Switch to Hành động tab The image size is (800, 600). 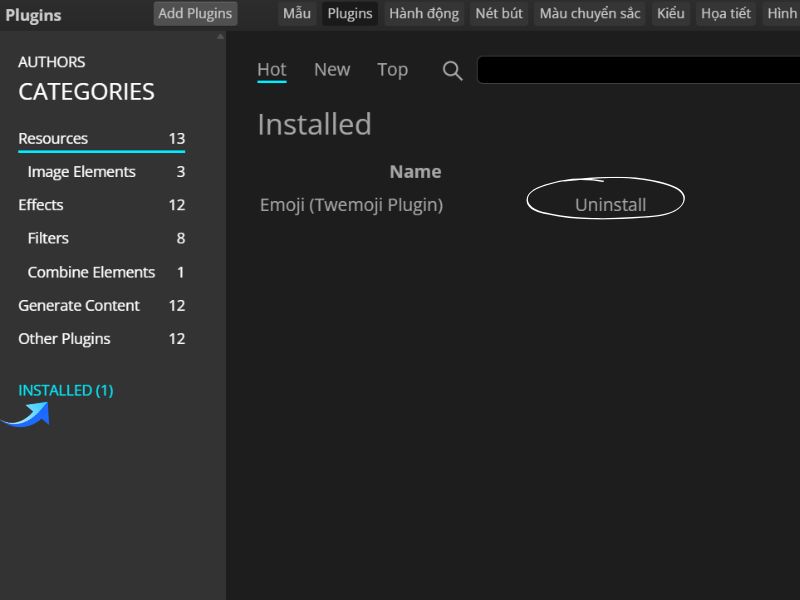coord(424,13)
